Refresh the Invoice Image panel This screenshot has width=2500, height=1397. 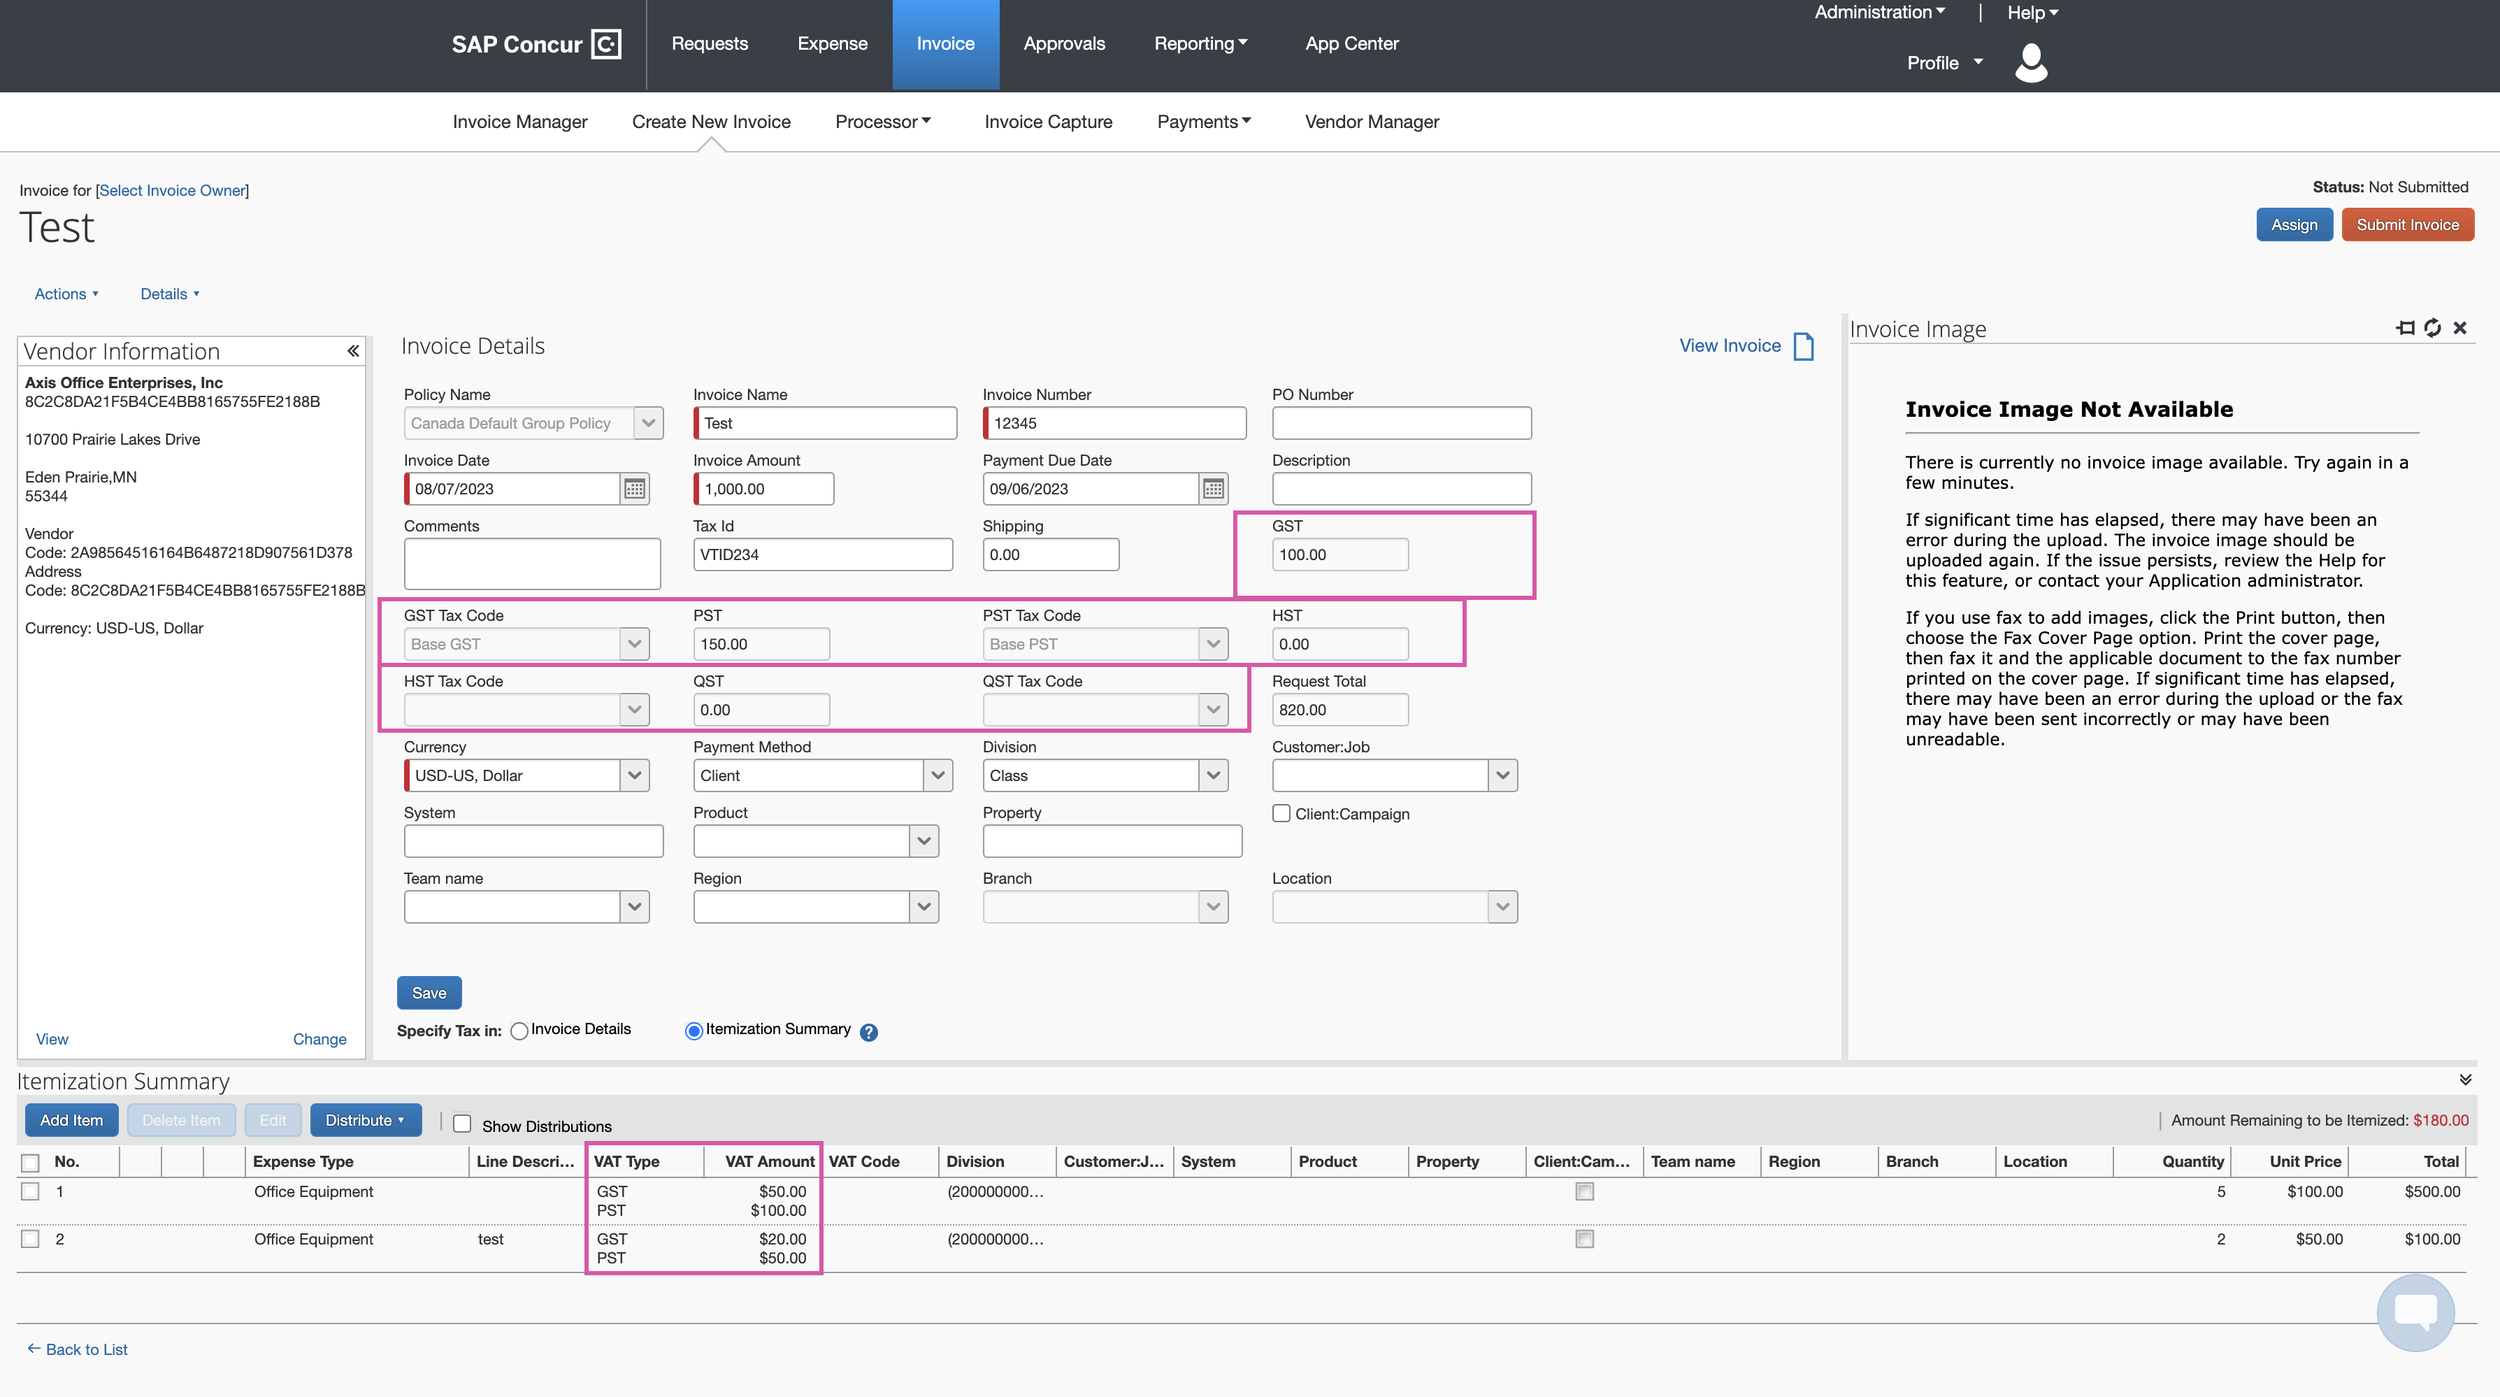[x=2433, y=328]
